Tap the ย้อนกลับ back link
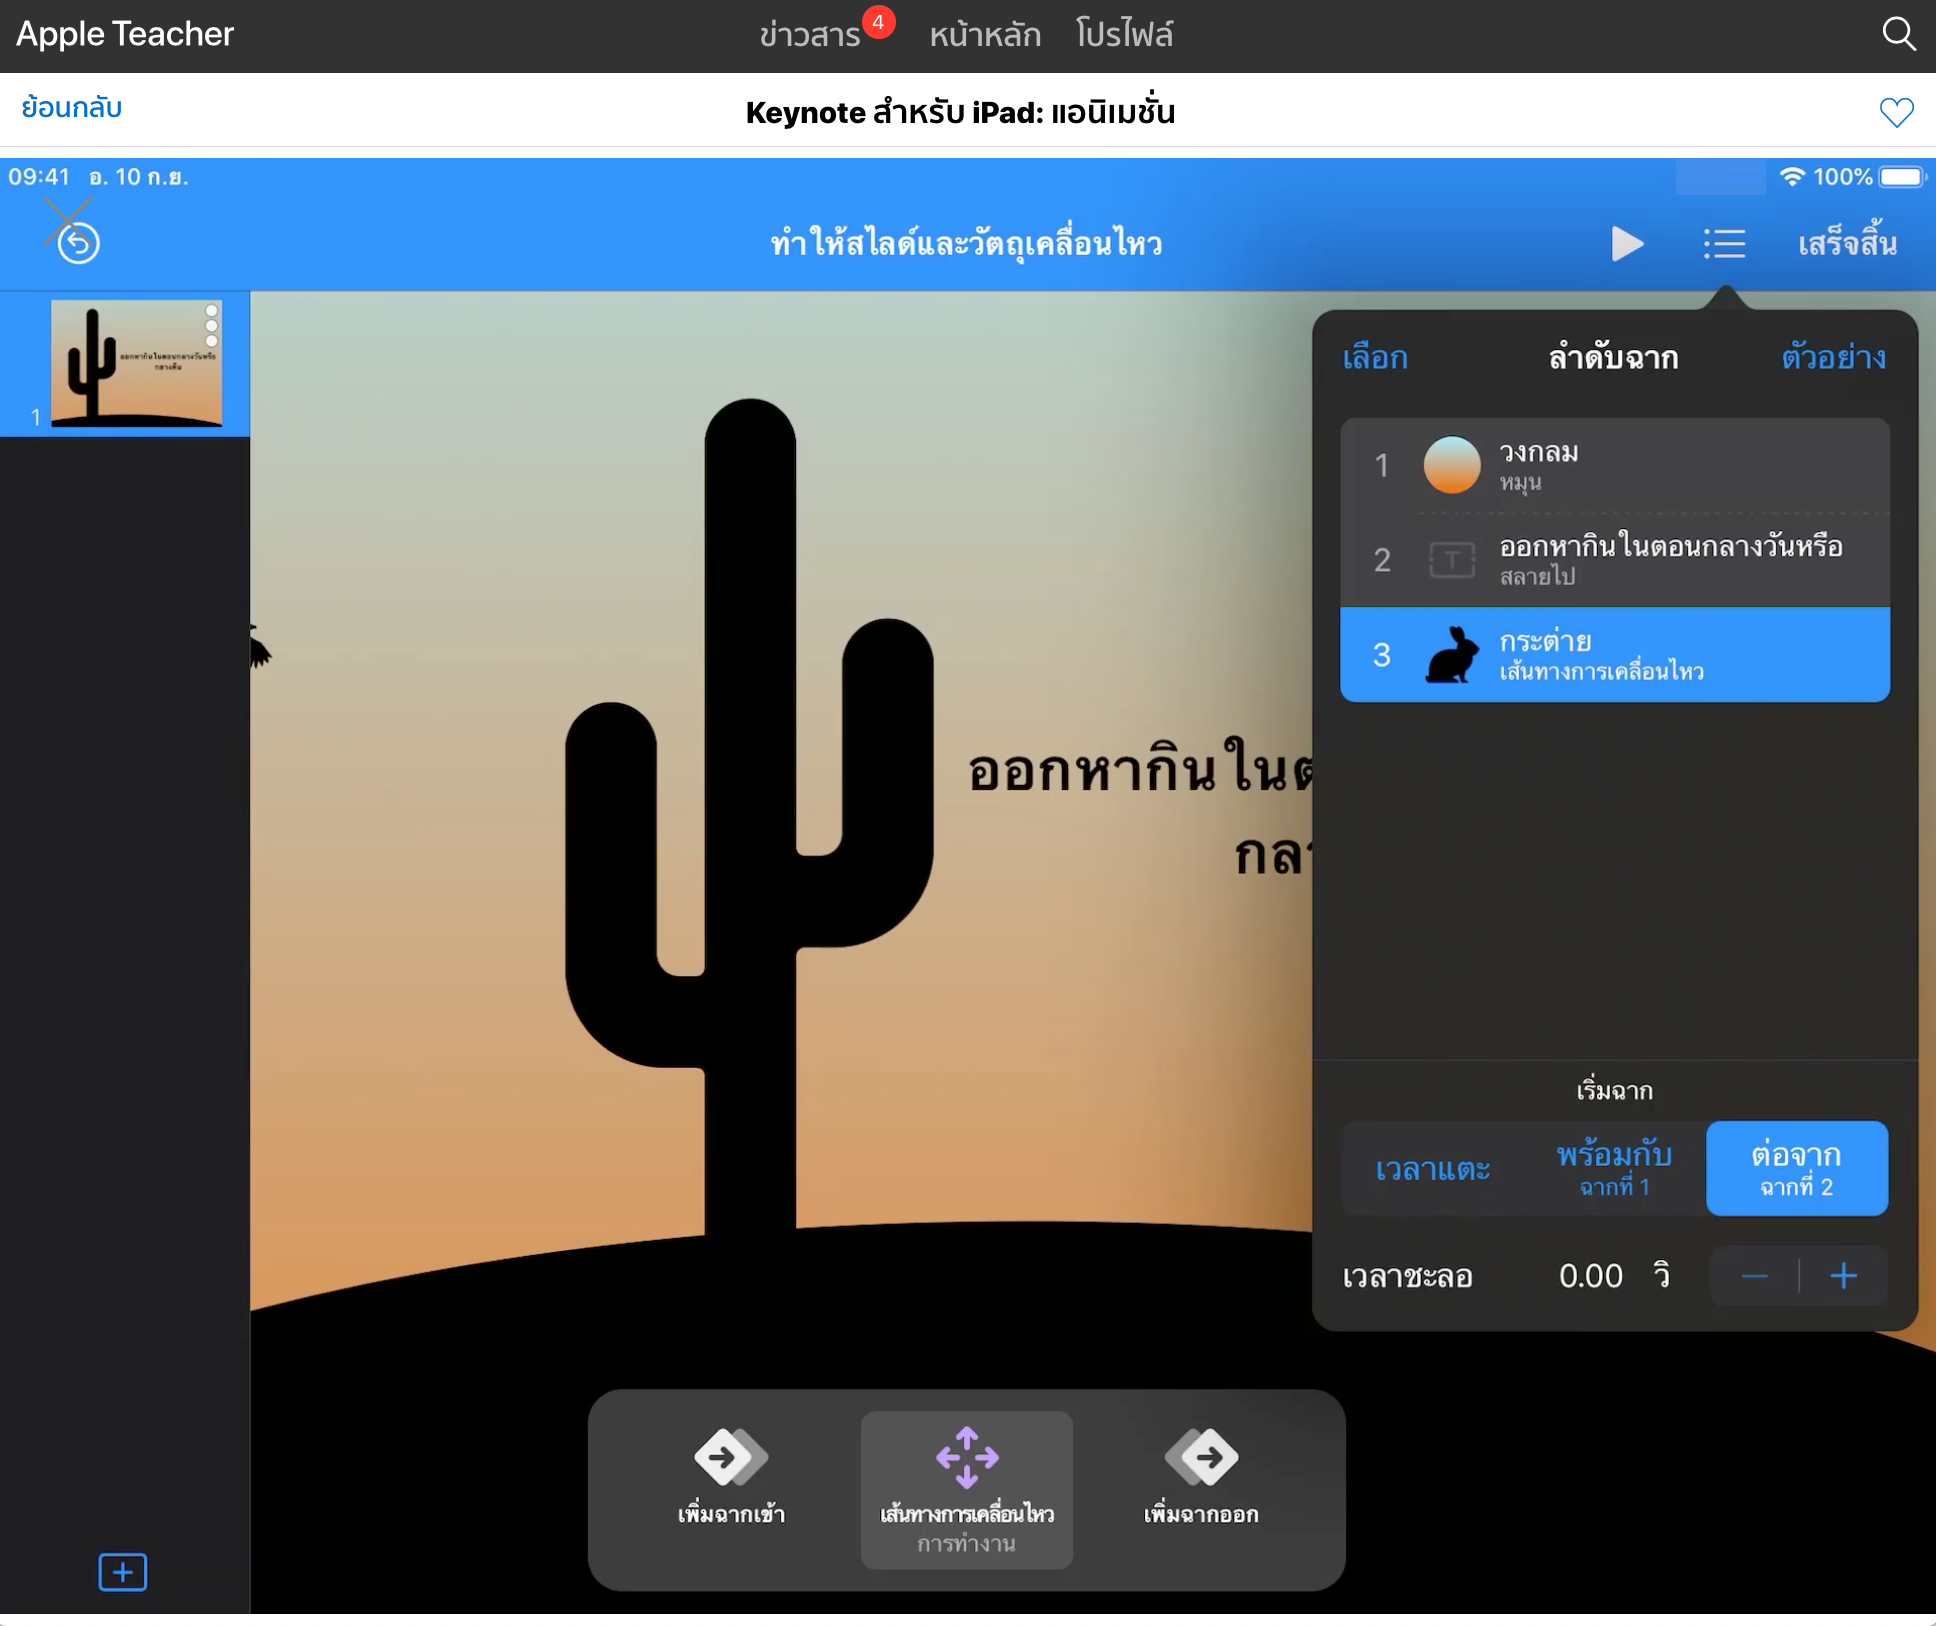 71,108
